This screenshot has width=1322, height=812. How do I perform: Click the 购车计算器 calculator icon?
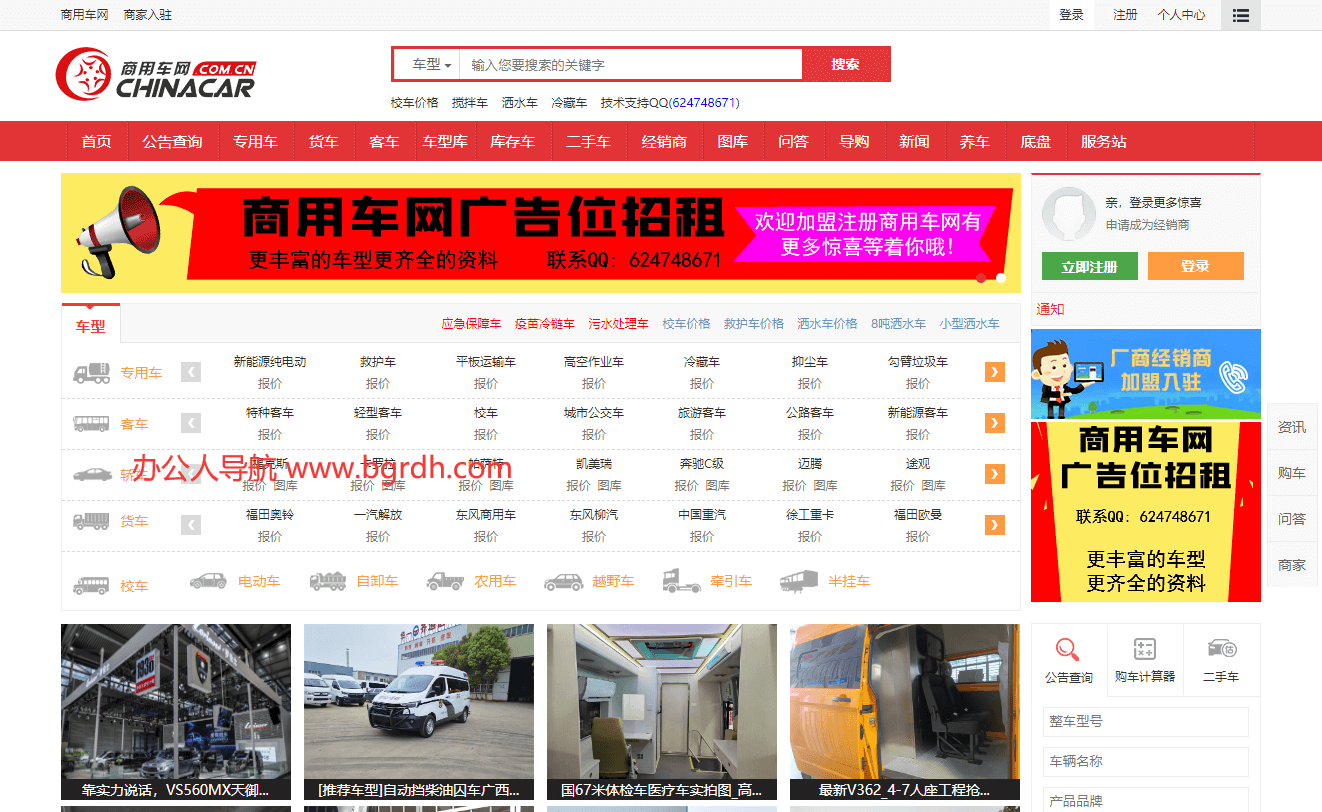pyautogui.click(x=1145, y=651)
